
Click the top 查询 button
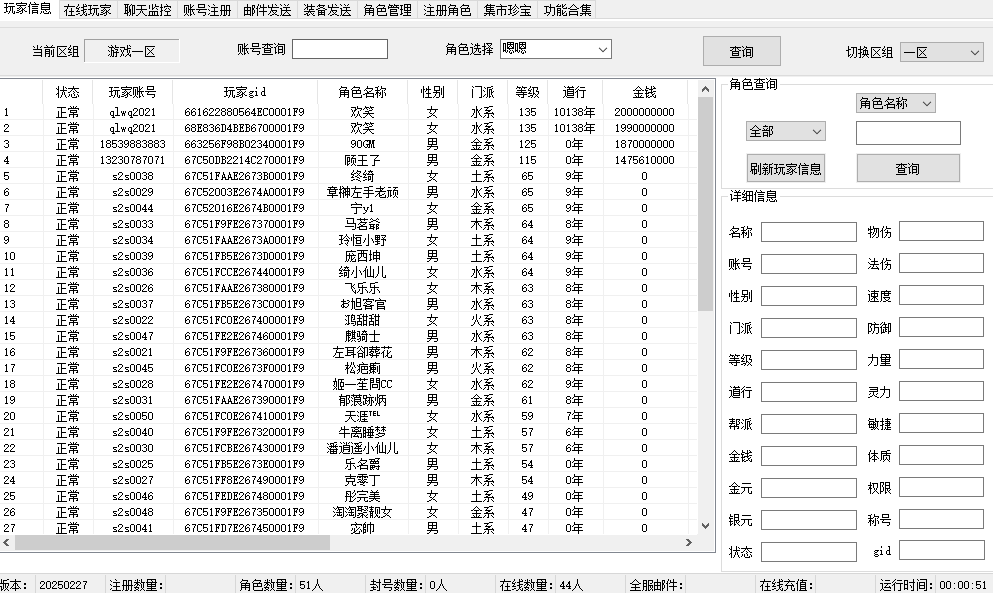click(x=741, y=52)
